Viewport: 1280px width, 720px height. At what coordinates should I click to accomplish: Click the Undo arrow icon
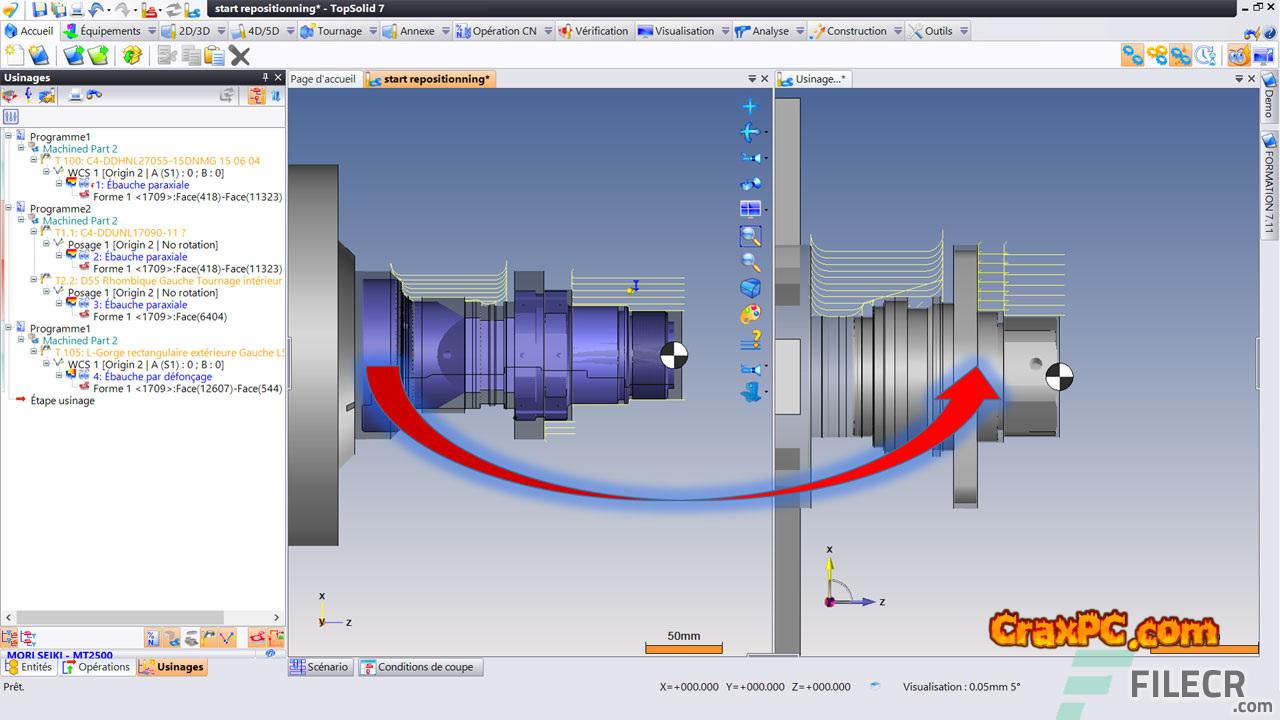pos(97,9)
